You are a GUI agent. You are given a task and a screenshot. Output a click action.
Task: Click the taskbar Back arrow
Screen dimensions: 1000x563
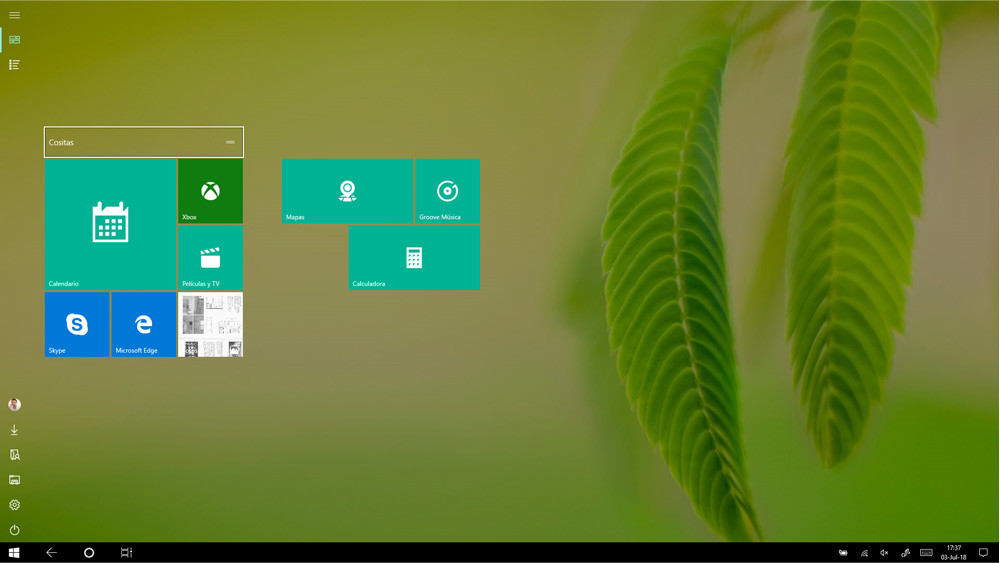[x=52, y=552]
